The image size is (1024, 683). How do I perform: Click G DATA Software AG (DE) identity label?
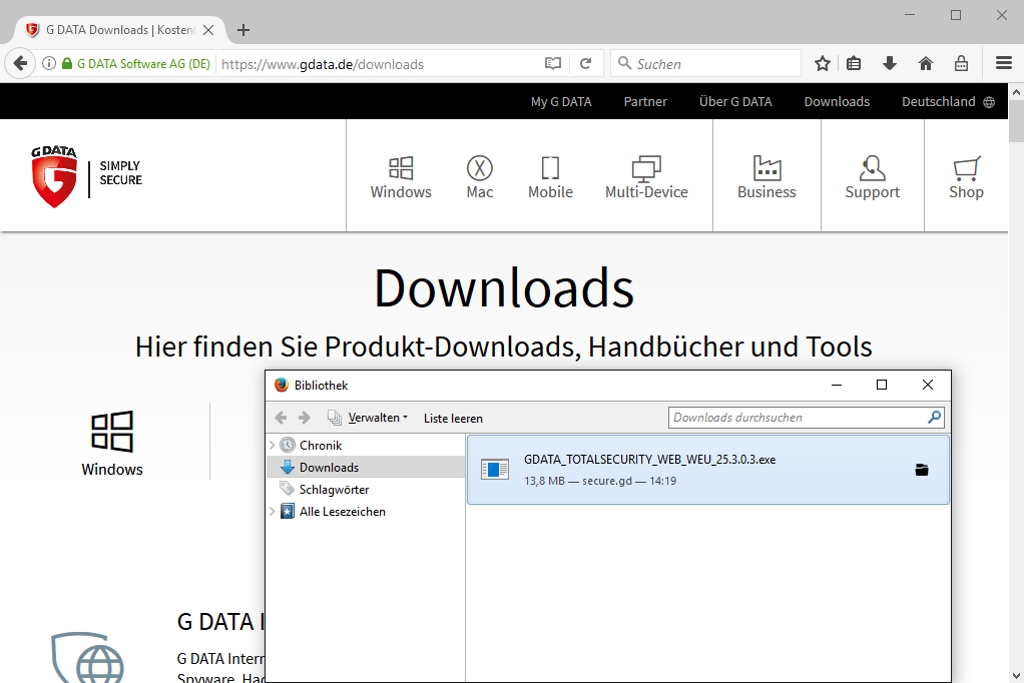click(144, 63)
